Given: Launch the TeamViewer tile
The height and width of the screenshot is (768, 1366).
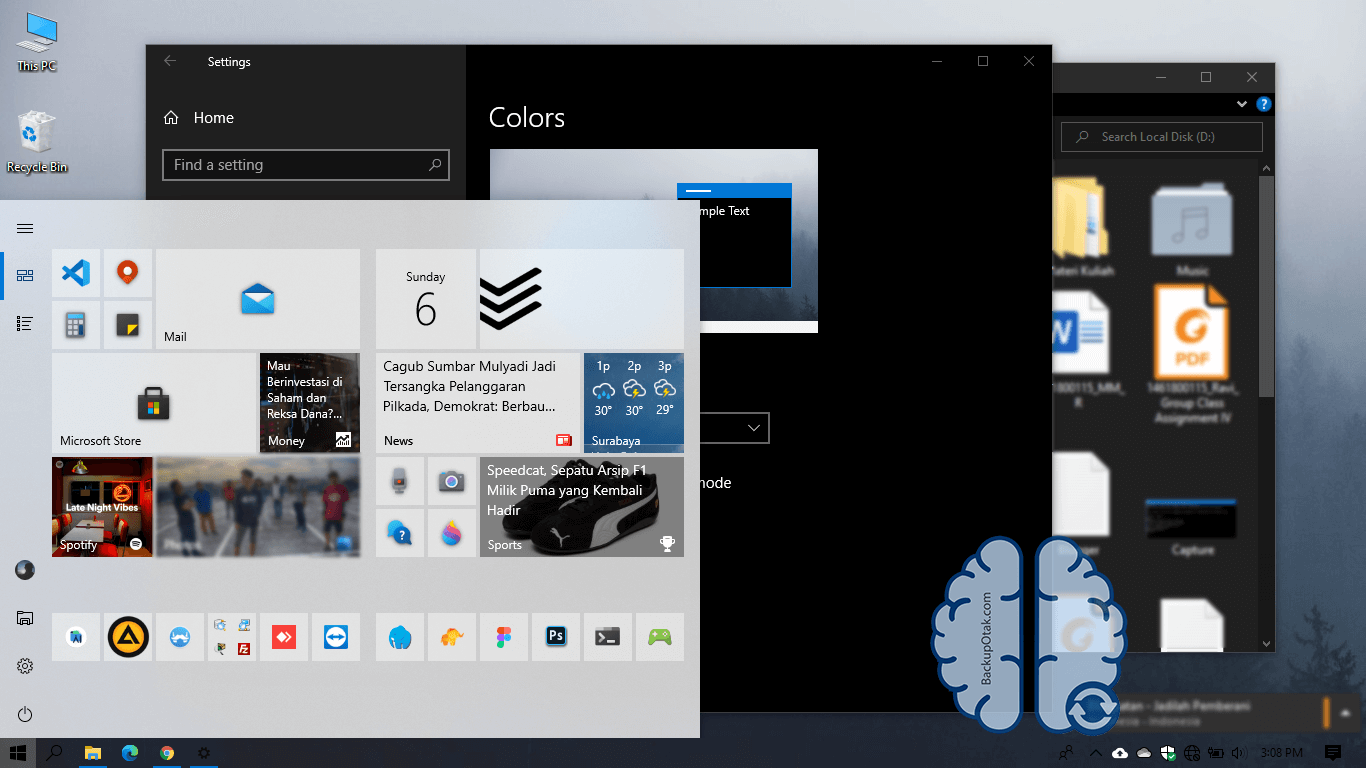Looking at the screenshot, I should [x=336, y=637].
